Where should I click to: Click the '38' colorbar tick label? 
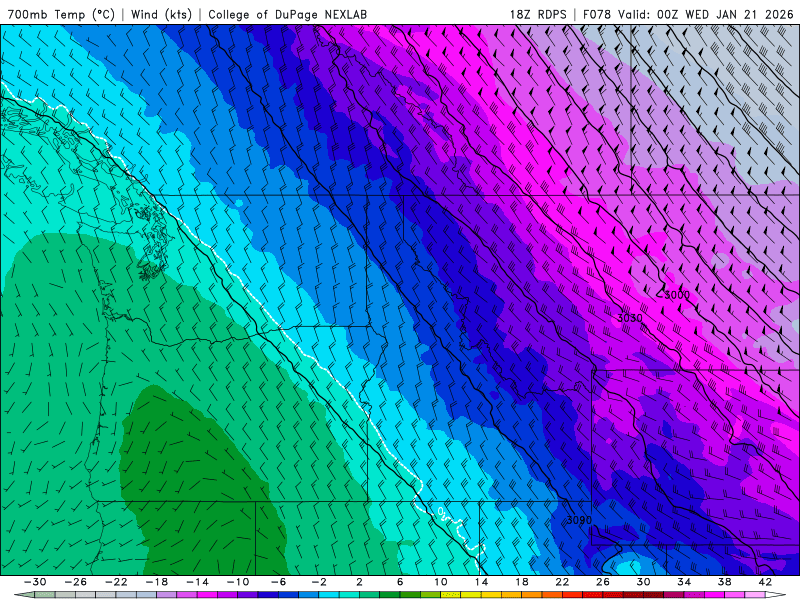pos(724,582)
